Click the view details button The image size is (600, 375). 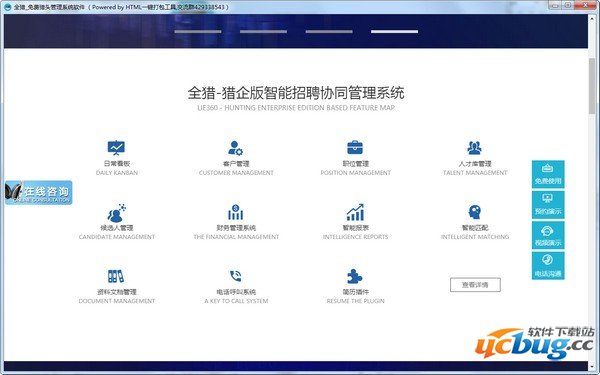click(x=475, y=285)
